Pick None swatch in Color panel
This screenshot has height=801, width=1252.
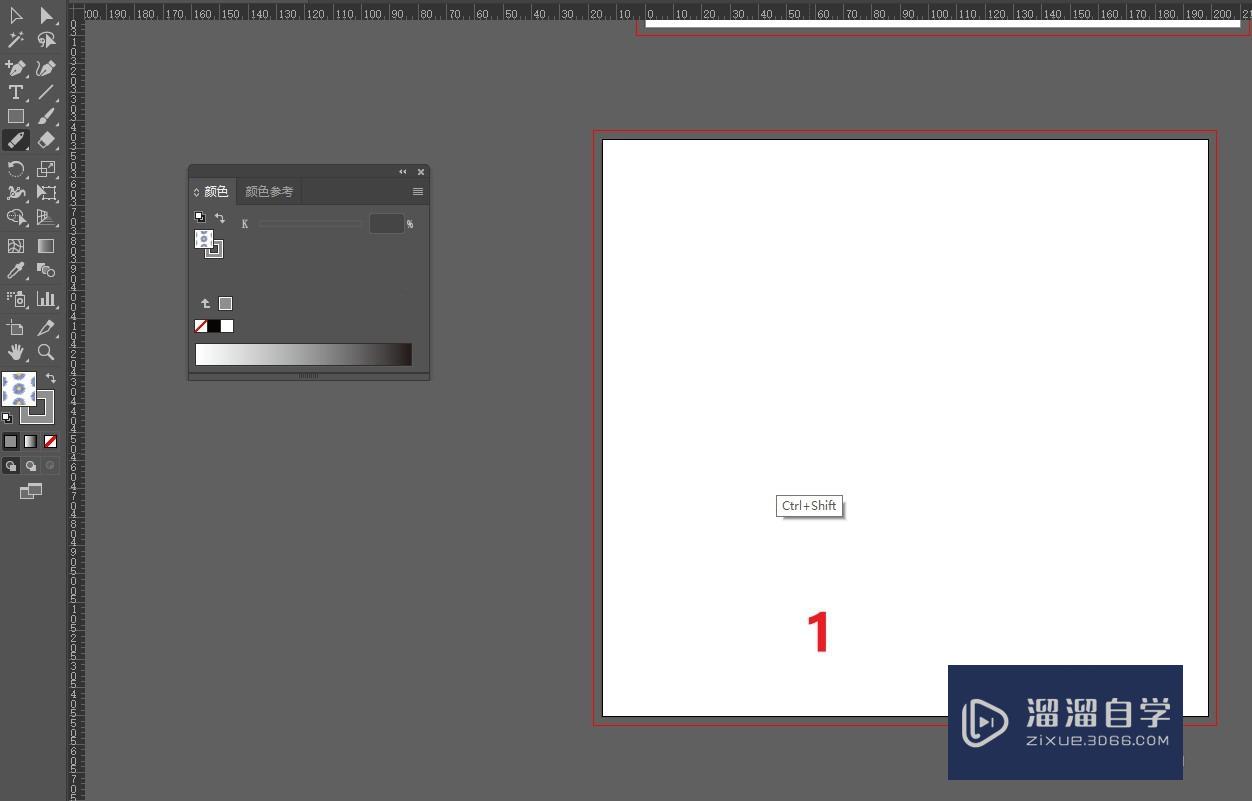click(x=201, y=326)
